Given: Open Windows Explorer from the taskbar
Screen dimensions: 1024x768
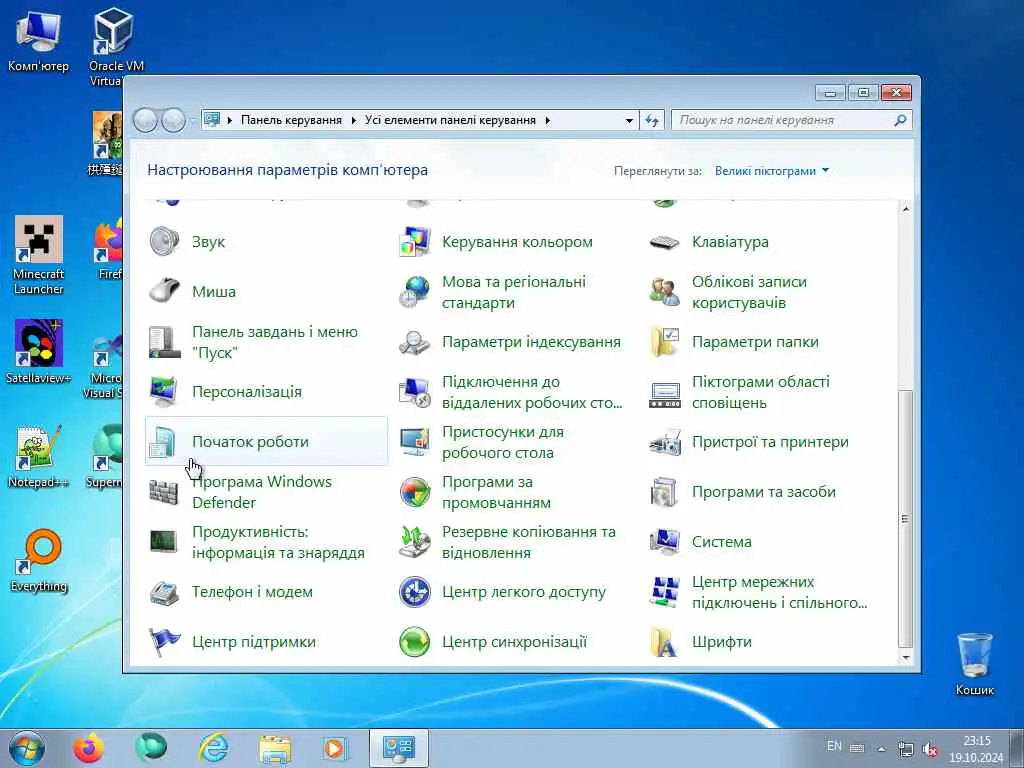Looking at the screenshot, I should point(276,748).
